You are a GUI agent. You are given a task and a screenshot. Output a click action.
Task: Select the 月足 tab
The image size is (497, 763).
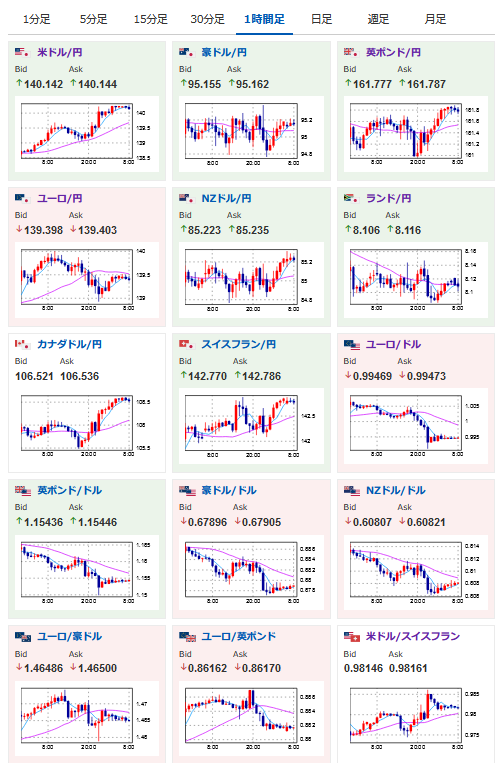coord(435,19)
